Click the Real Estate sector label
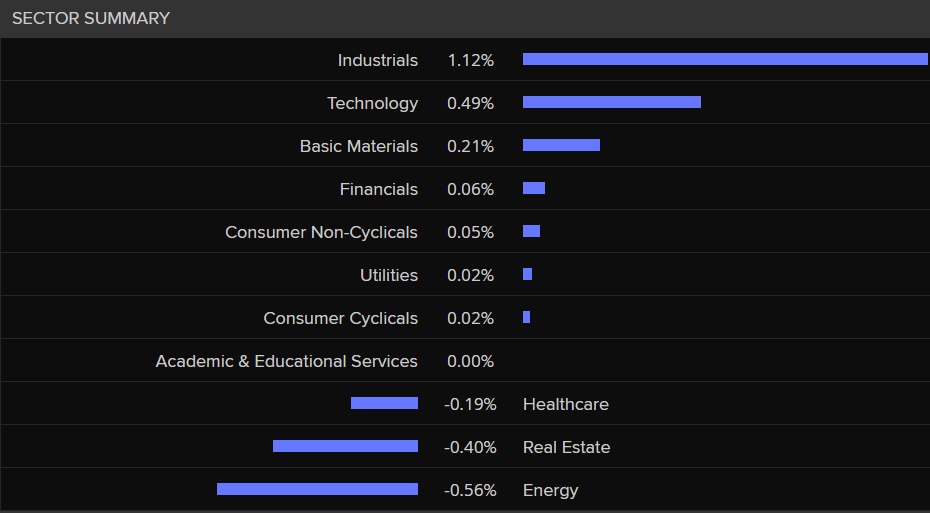 click(566, 447)
